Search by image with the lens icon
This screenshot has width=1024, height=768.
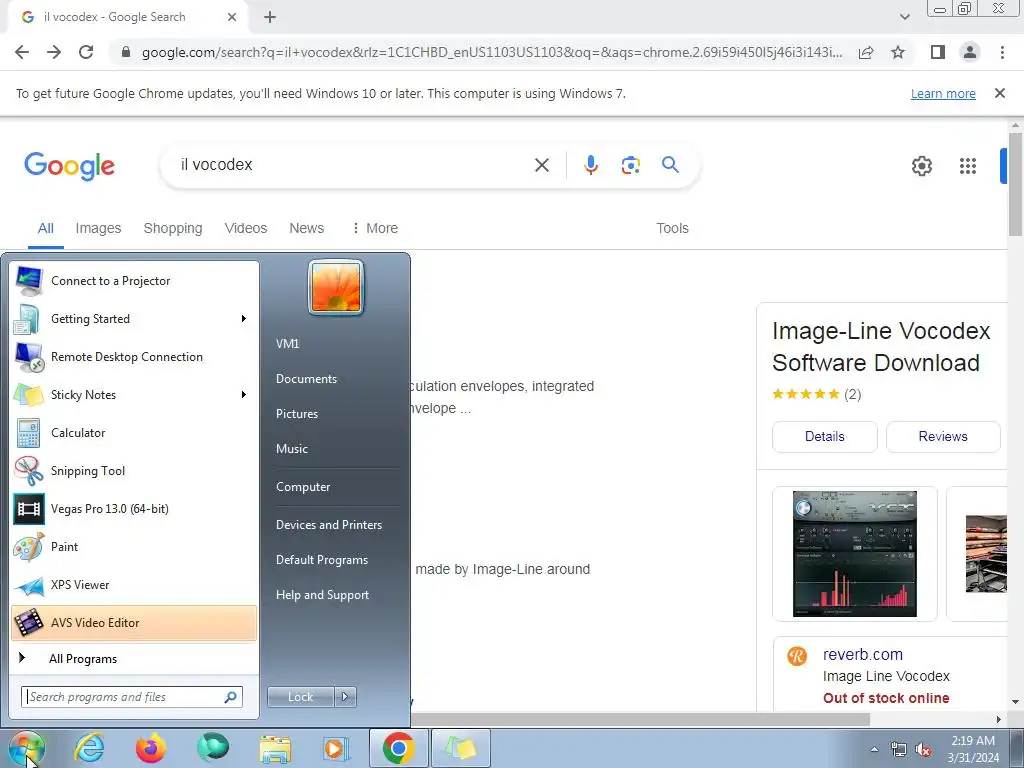tap(630, 165)
